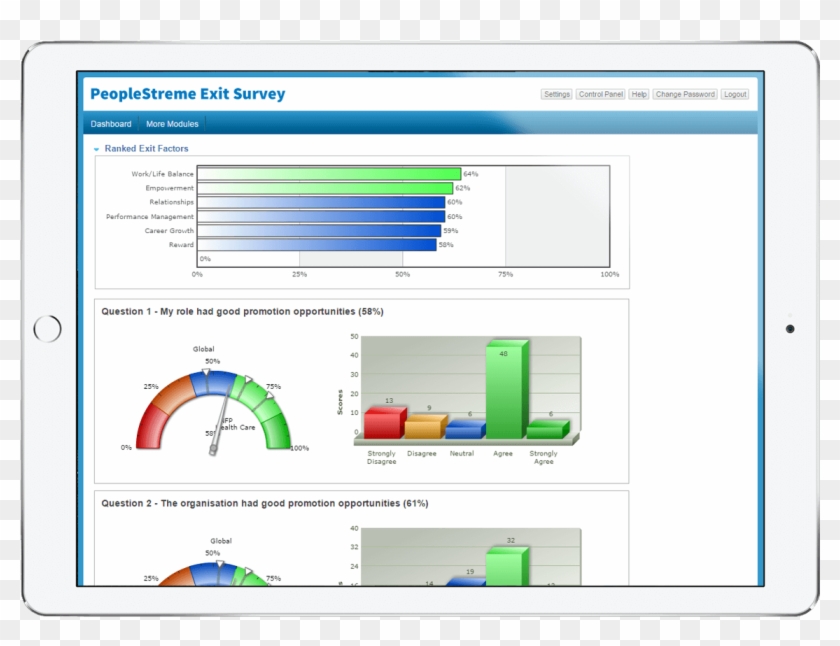Select the Career Growth 59% bar
The image size is (840, 646).
pos(318,231)
